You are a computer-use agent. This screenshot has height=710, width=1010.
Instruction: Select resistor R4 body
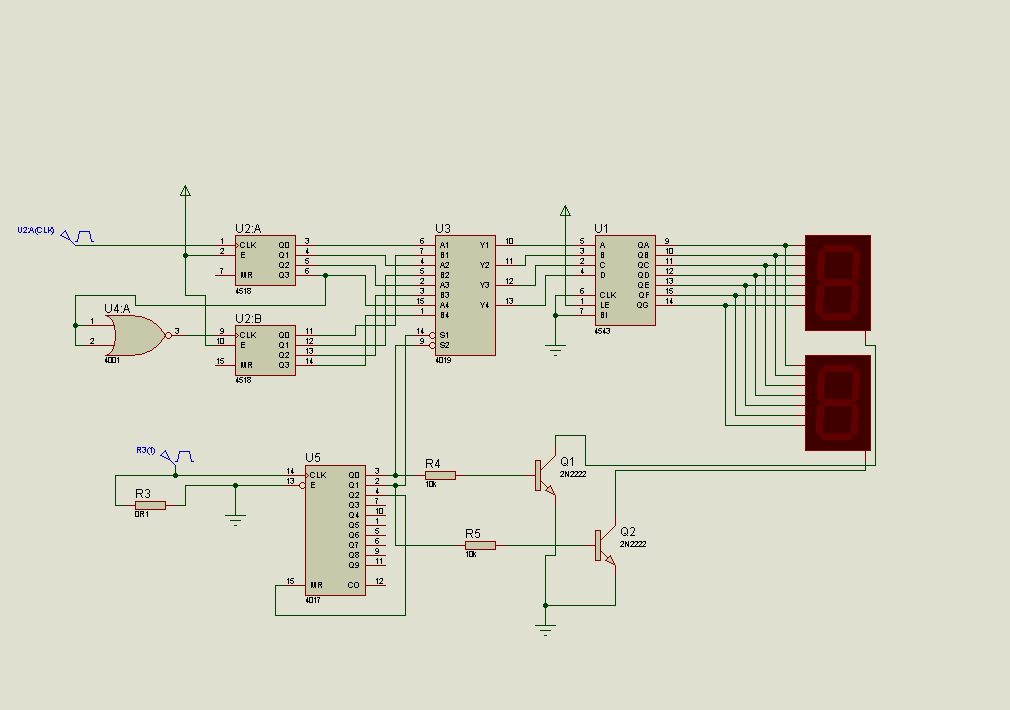(x=441, y=475)
